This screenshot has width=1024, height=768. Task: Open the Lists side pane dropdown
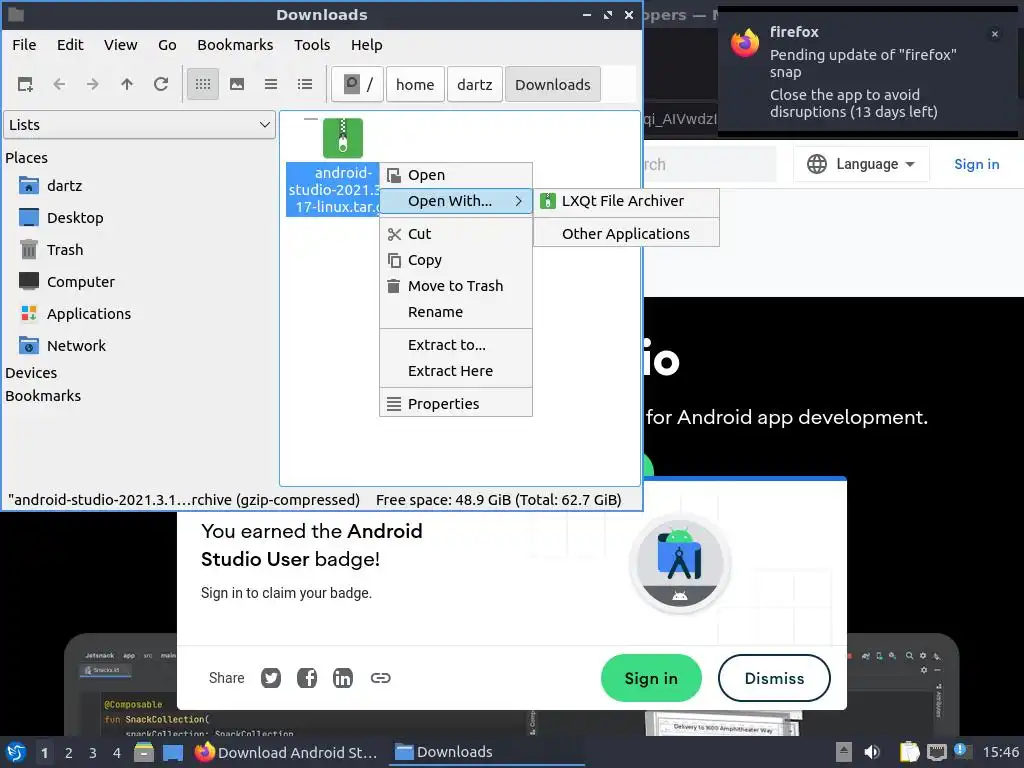(139, 125)
